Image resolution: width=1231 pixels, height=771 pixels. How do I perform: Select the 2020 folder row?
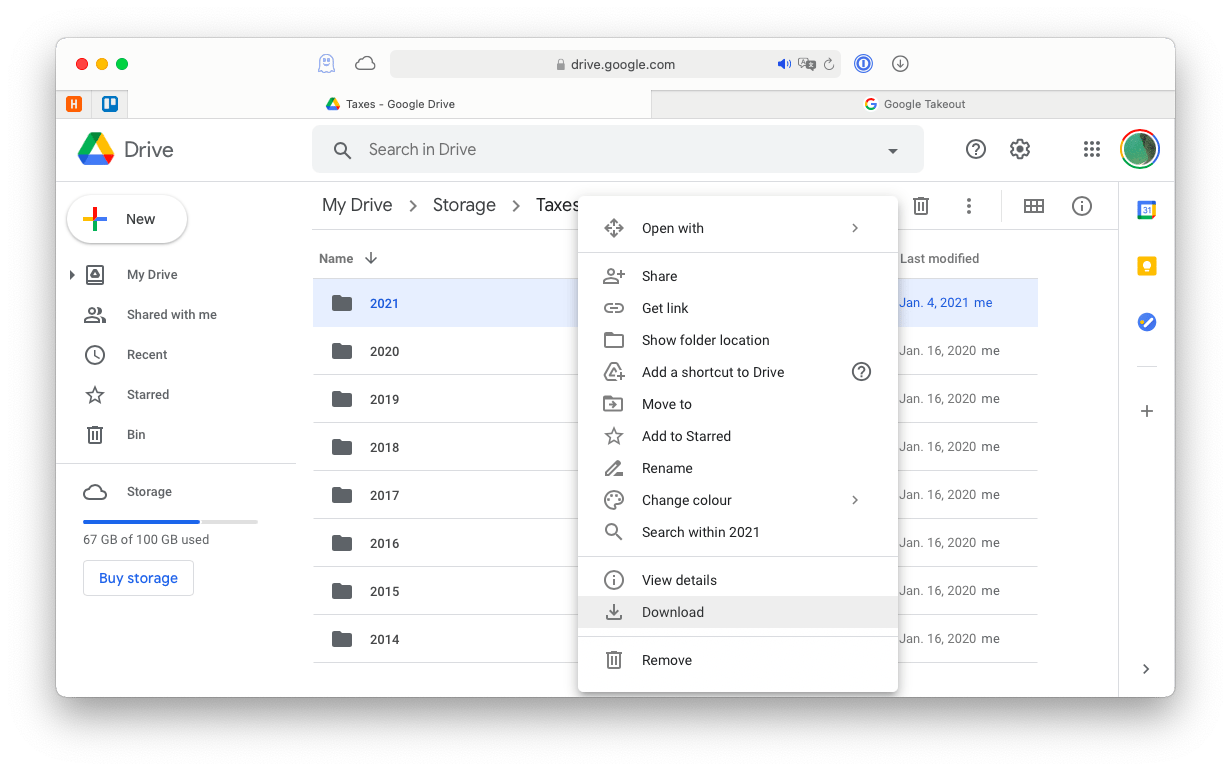coord(675,351)
